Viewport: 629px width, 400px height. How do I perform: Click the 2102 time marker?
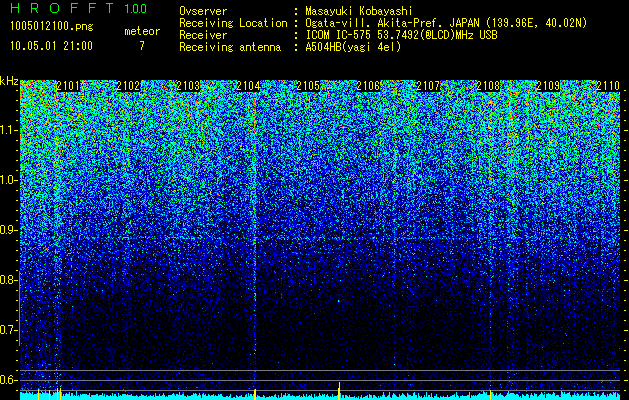(128, 86)
